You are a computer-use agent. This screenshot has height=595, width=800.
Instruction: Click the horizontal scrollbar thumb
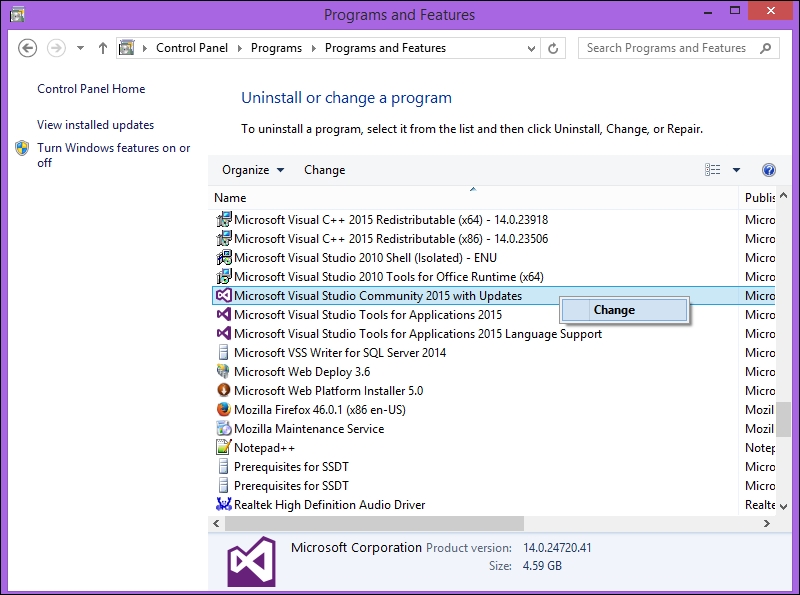pyautogui.click(x=374, y=524)
